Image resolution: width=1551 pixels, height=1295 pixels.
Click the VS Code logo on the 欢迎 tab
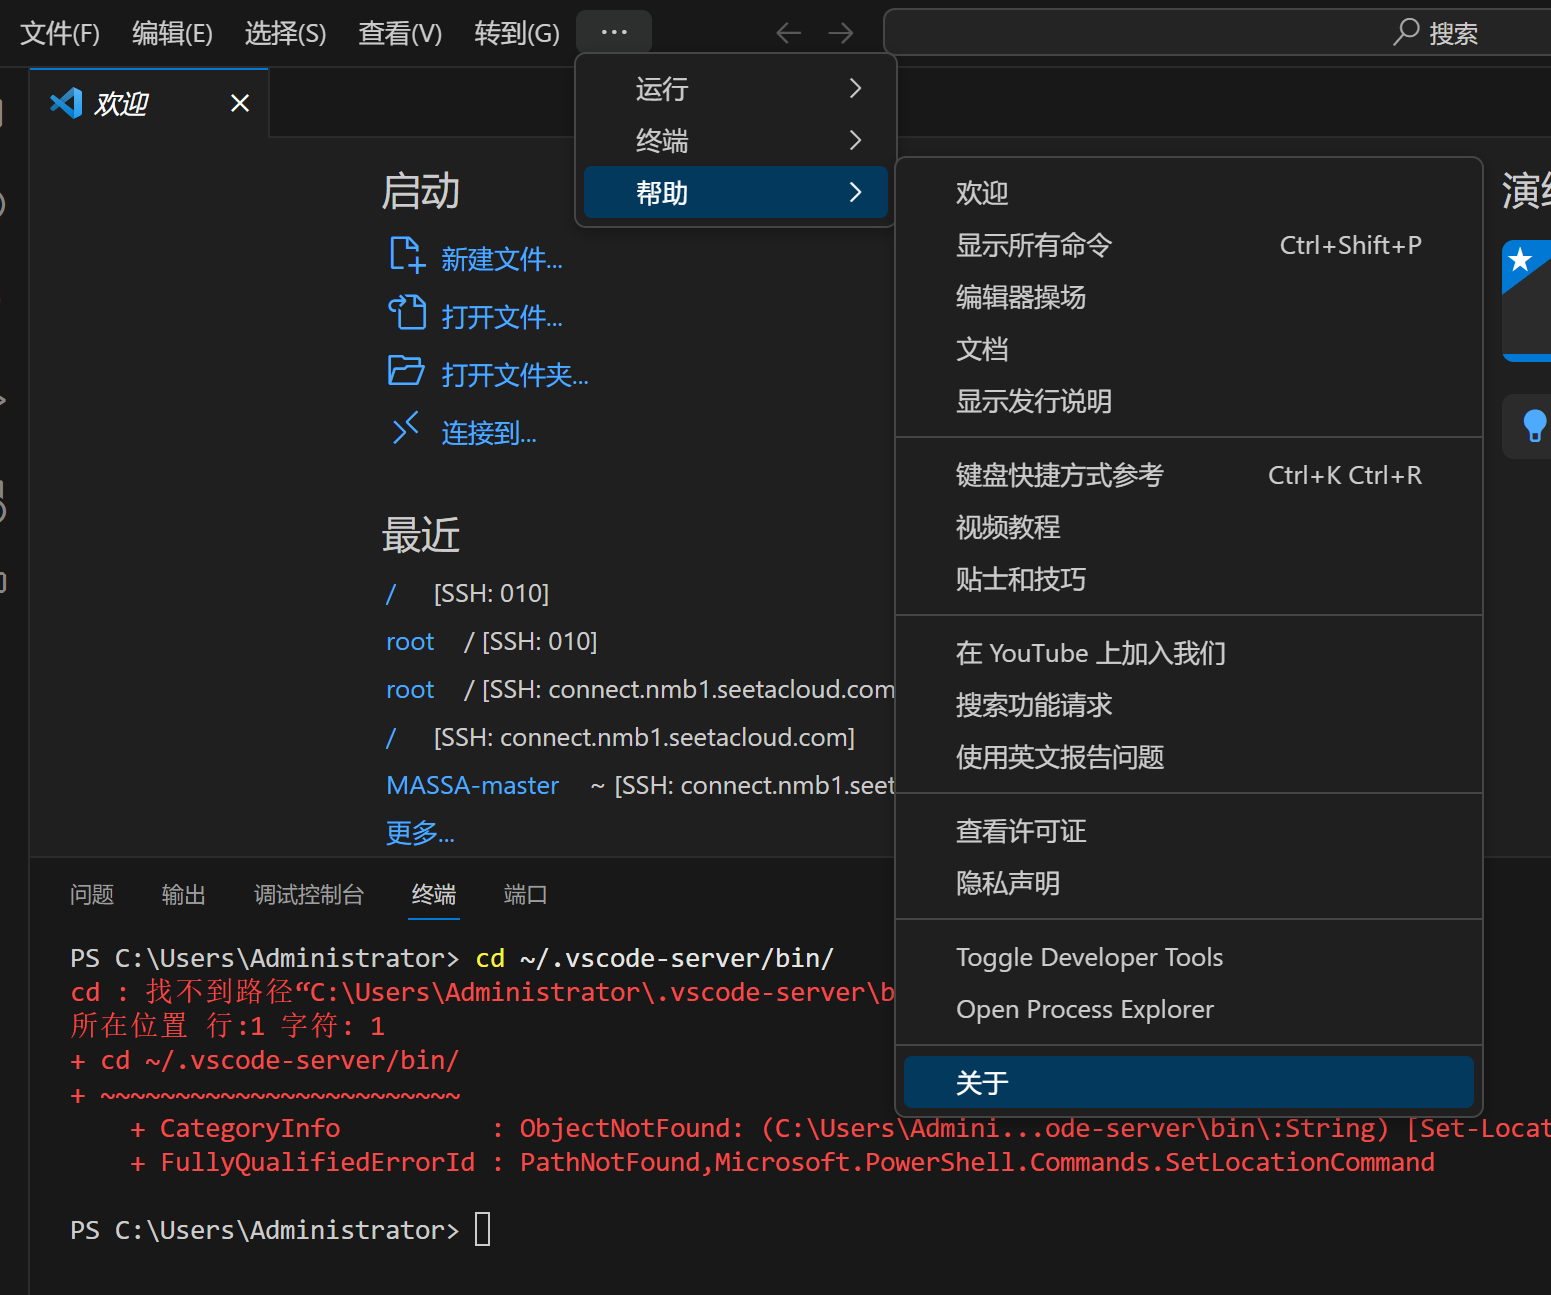(x=67, y=103)
